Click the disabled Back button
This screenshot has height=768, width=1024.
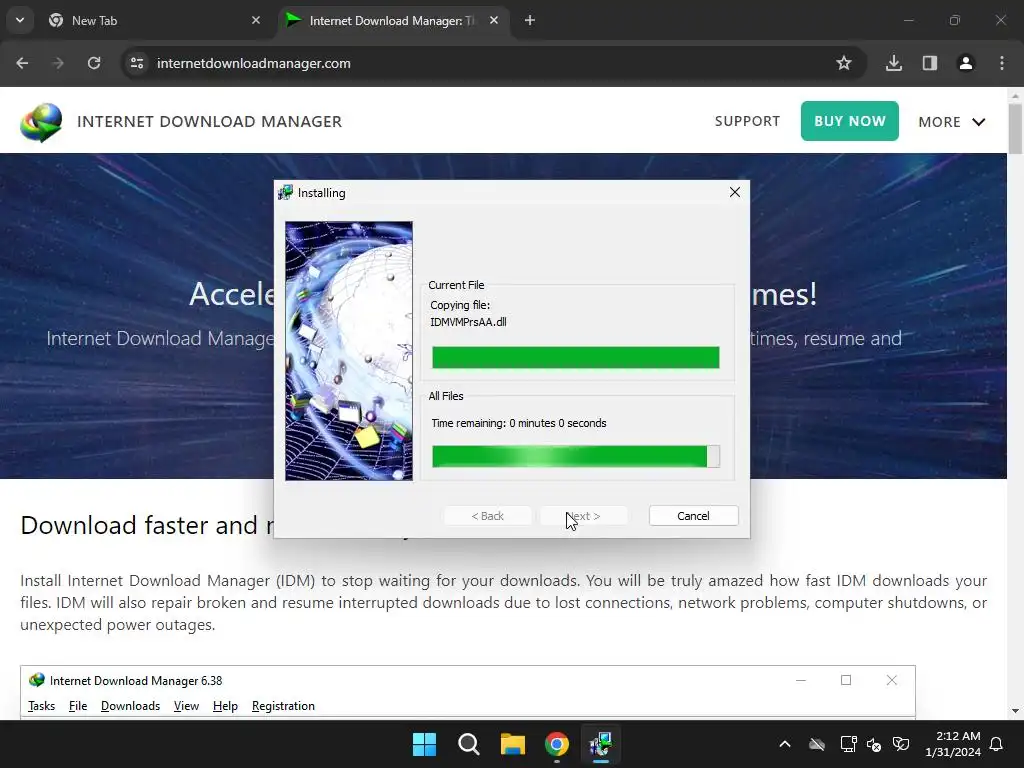[488, 516]
